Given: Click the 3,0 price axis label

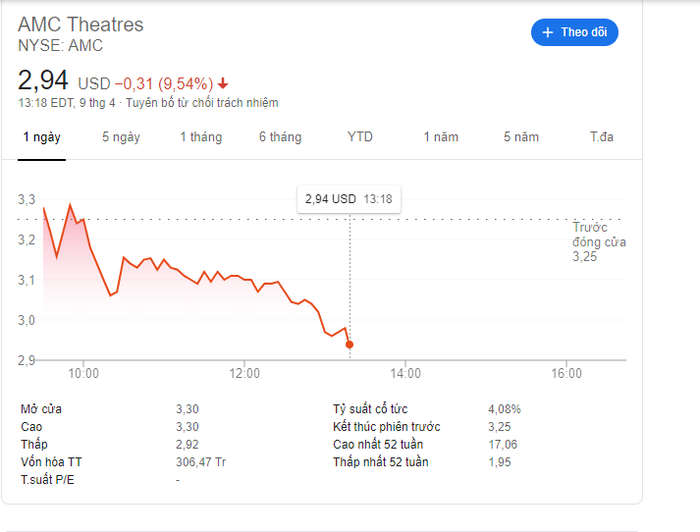Looking at the screenshot, I should 26,320.
